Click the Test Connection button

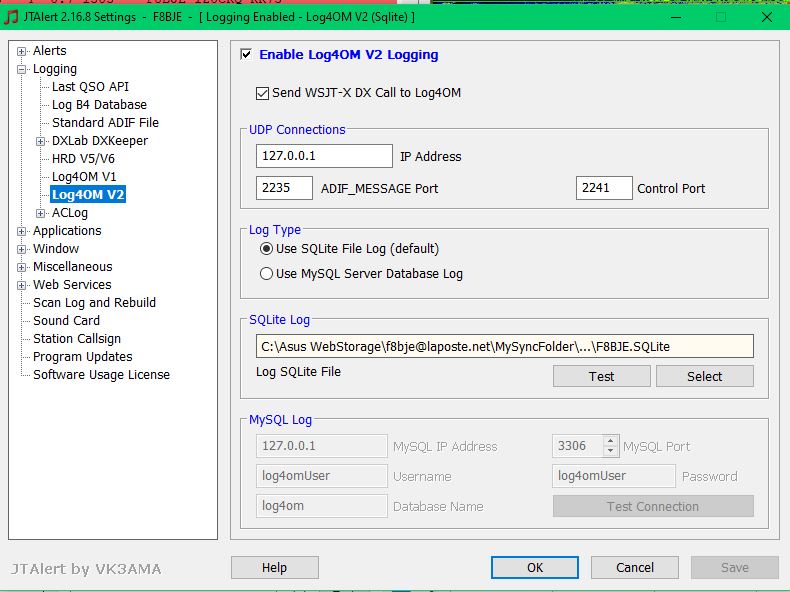(x=653, y=506)
